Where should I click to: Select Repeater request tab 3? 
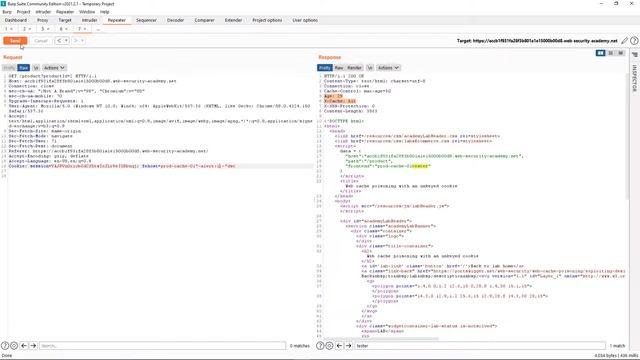tap(45, 29)
